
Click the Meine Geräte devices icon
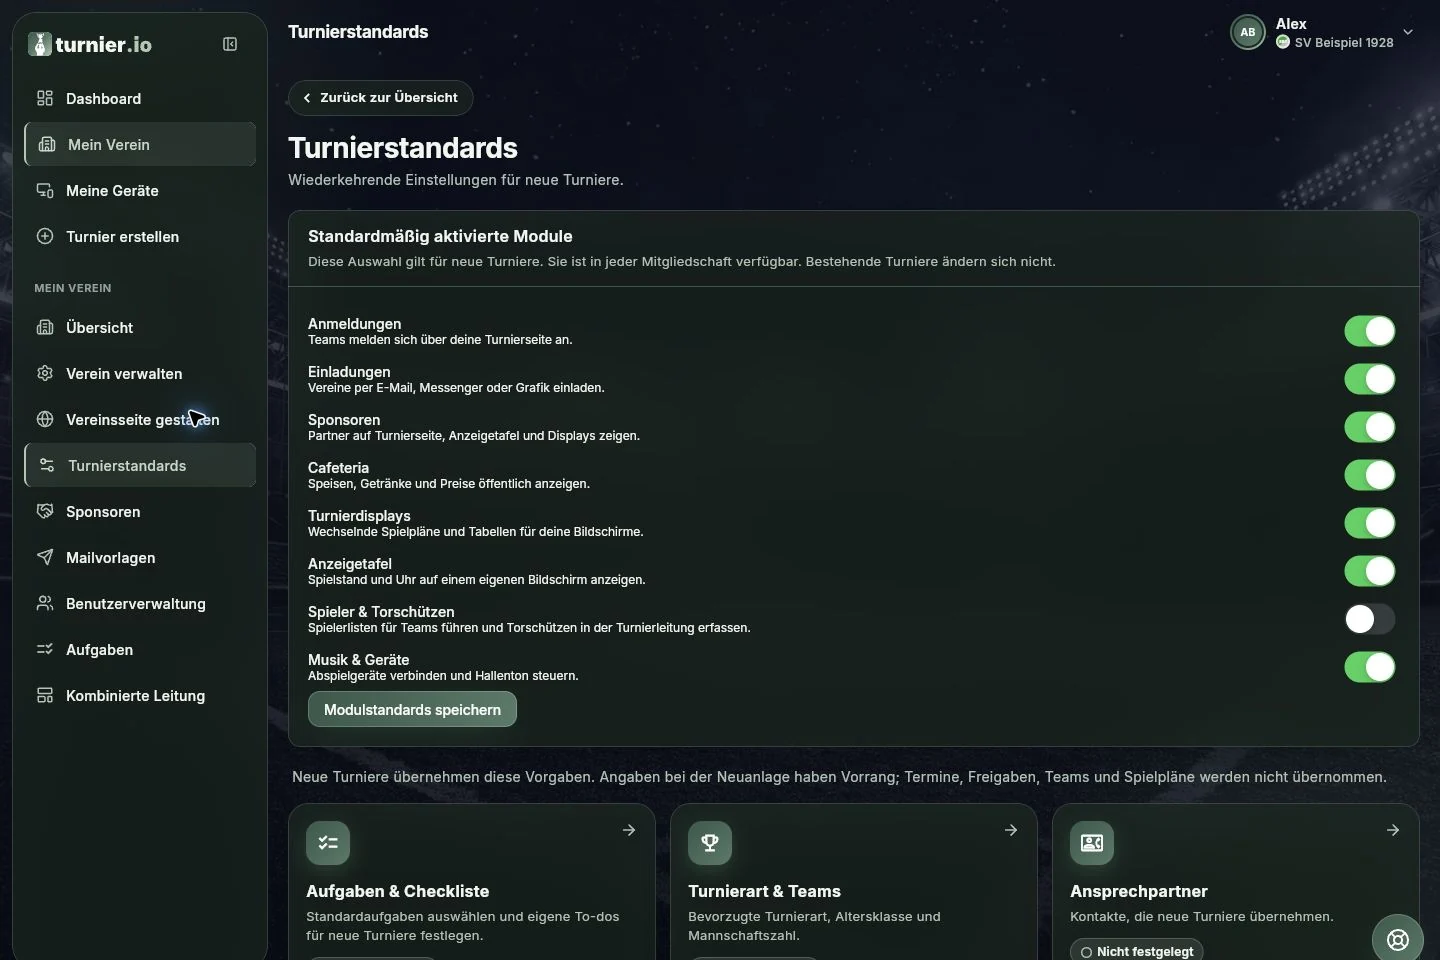point(45,190)
